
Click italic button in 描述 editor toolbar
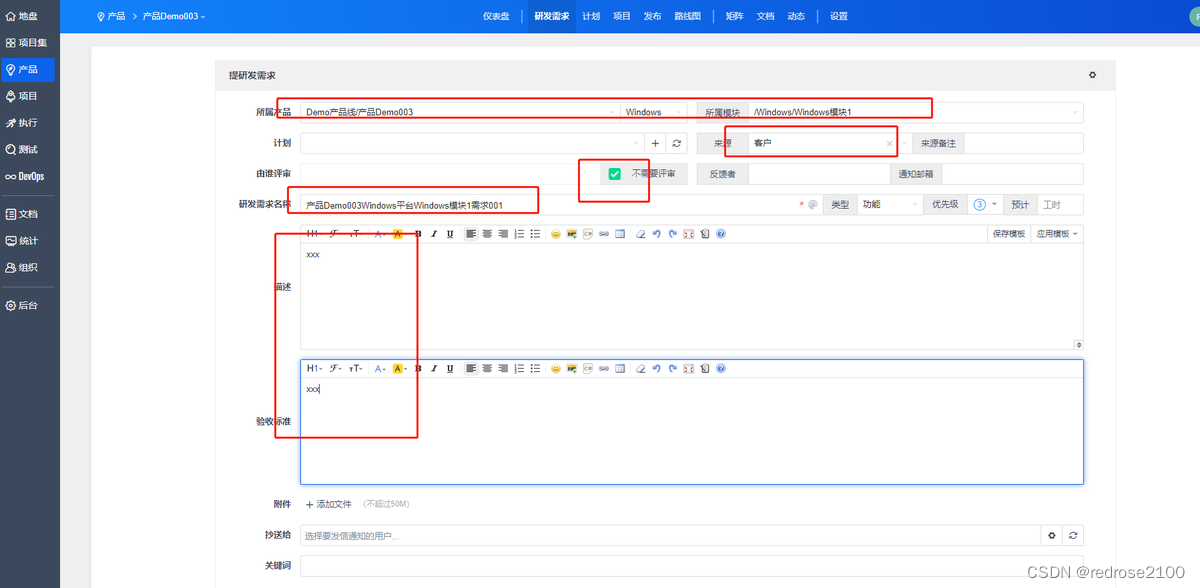point(434,233)
